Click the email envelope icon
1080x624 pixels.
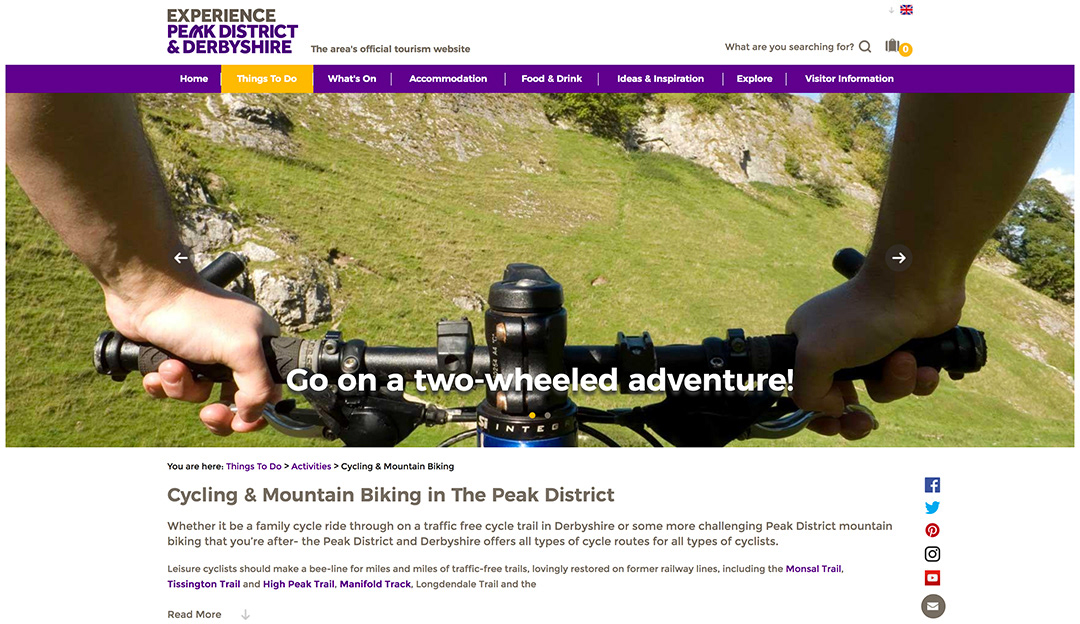[933, 606]
